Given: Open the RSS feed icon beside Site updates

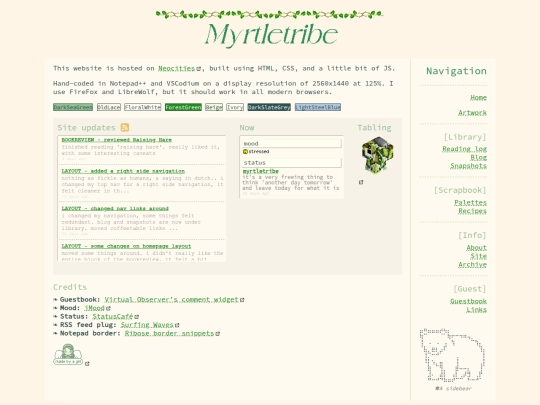Looking at the screenshot, I should (x=125, y=127).
